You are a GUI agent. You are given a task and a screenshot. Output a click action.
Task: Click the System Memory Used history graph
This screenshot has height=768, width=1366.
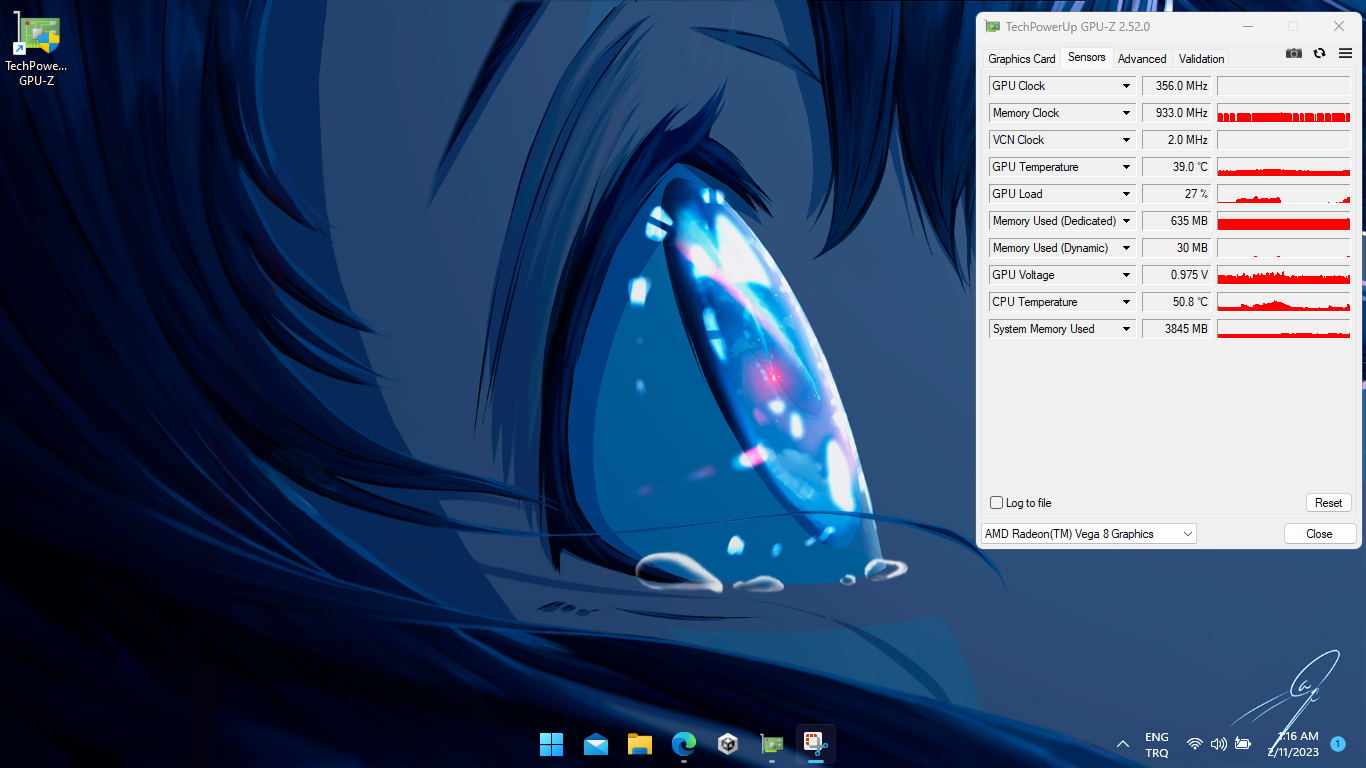coord(1284,329)
